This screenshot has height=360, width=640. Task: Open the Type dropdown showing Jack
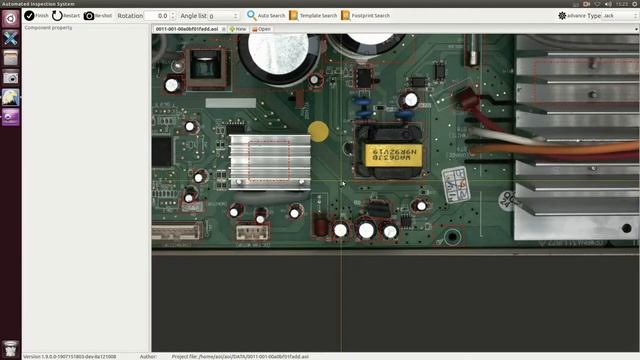click(x=620, y=16)
